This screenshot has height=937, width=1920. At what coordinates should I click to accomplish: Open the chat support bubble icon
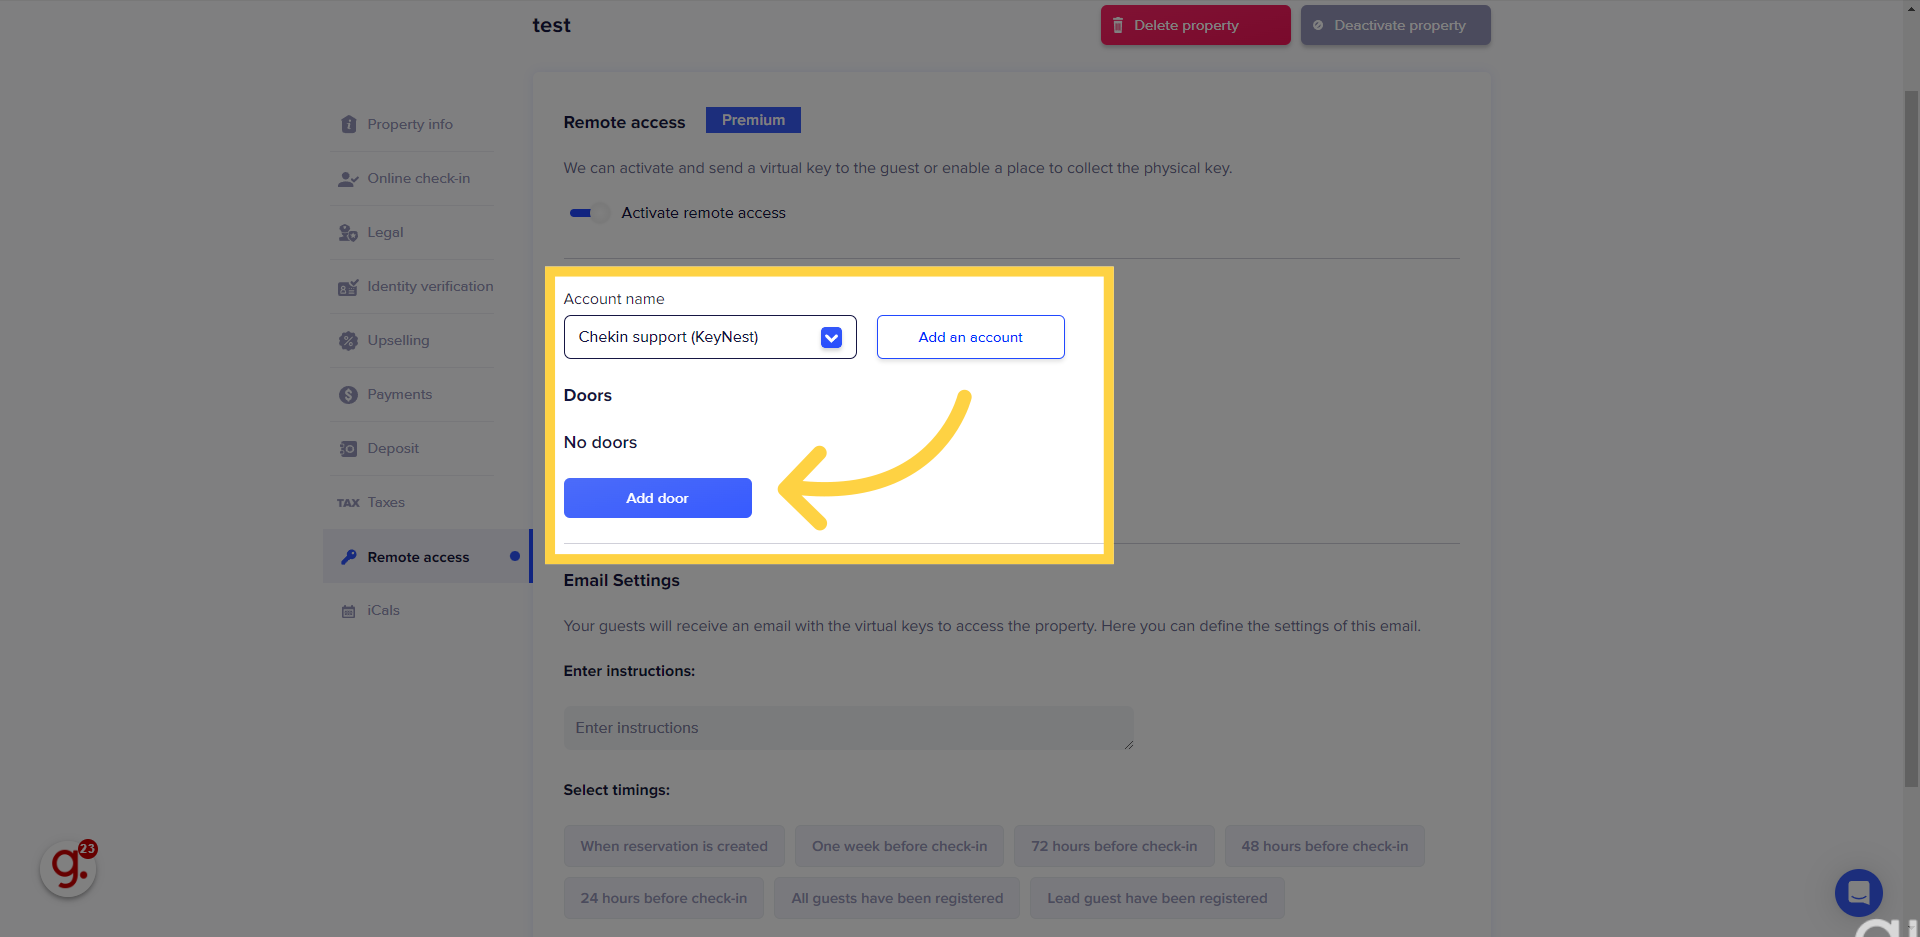click(x=1858, y=892)
